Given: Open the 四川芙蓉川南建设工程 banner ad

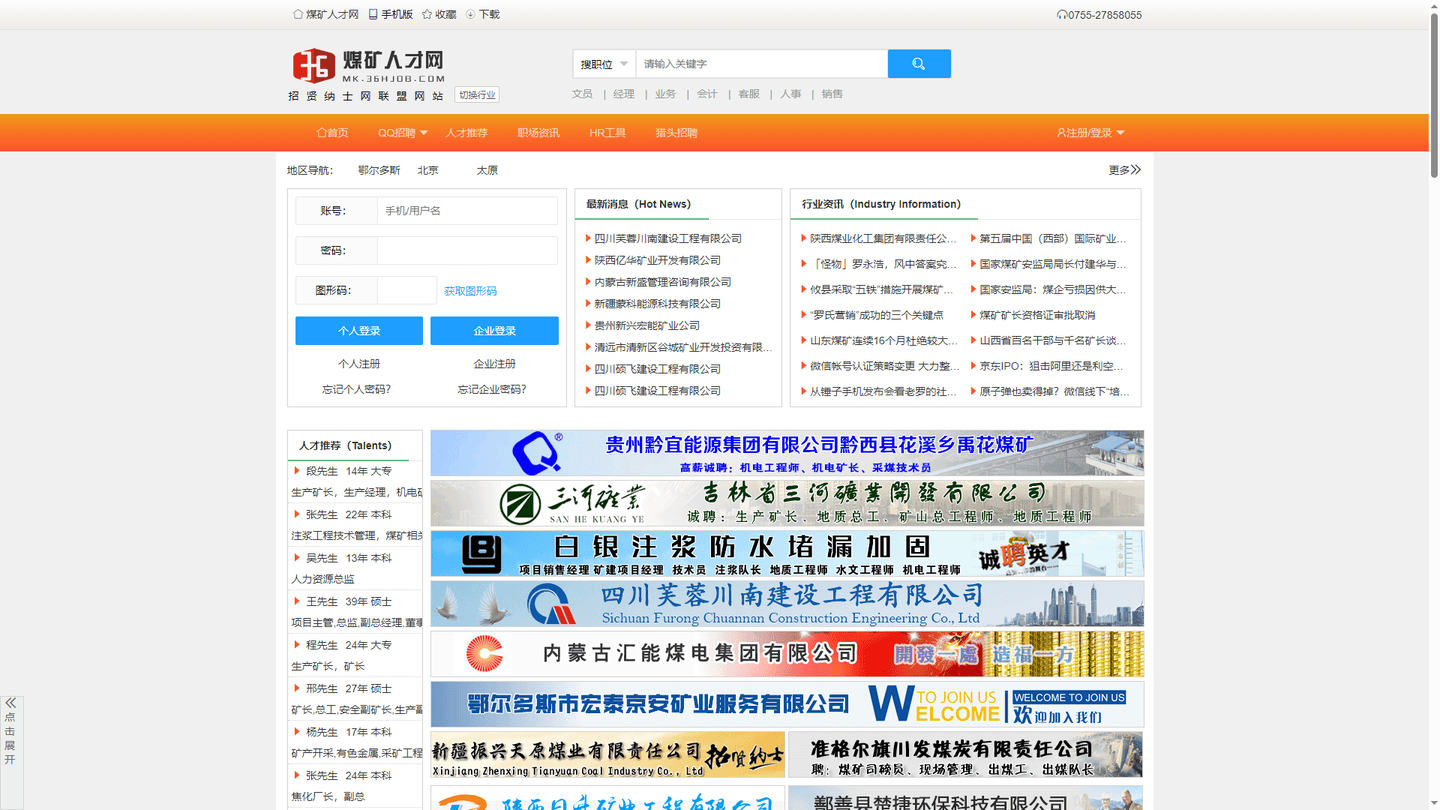Looking at the screenshot, I should (787, 604).
